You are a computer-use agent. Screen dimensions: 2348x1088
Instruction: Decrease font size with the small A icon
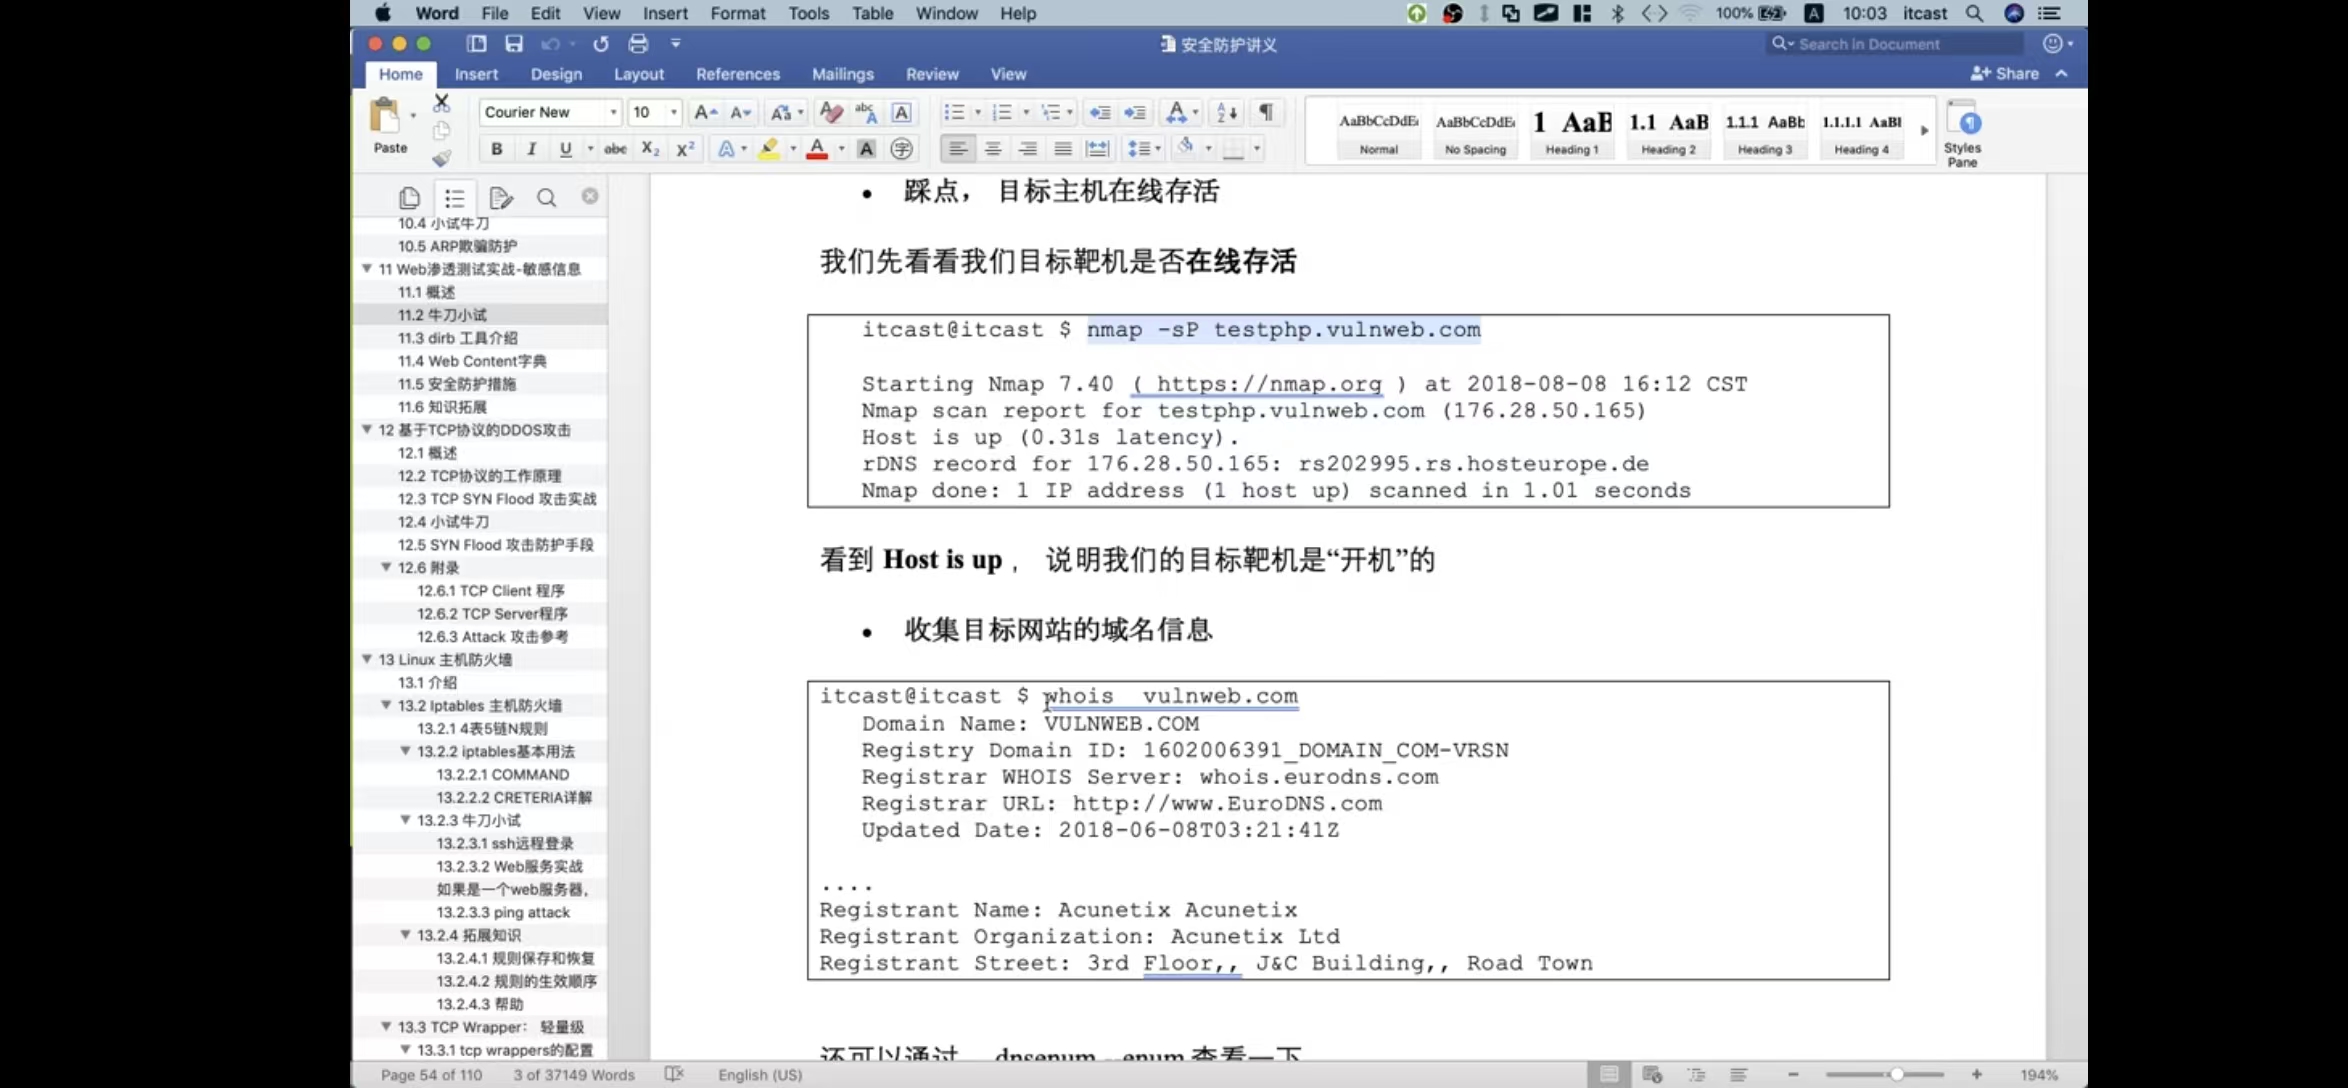click(x=740, y=113)
